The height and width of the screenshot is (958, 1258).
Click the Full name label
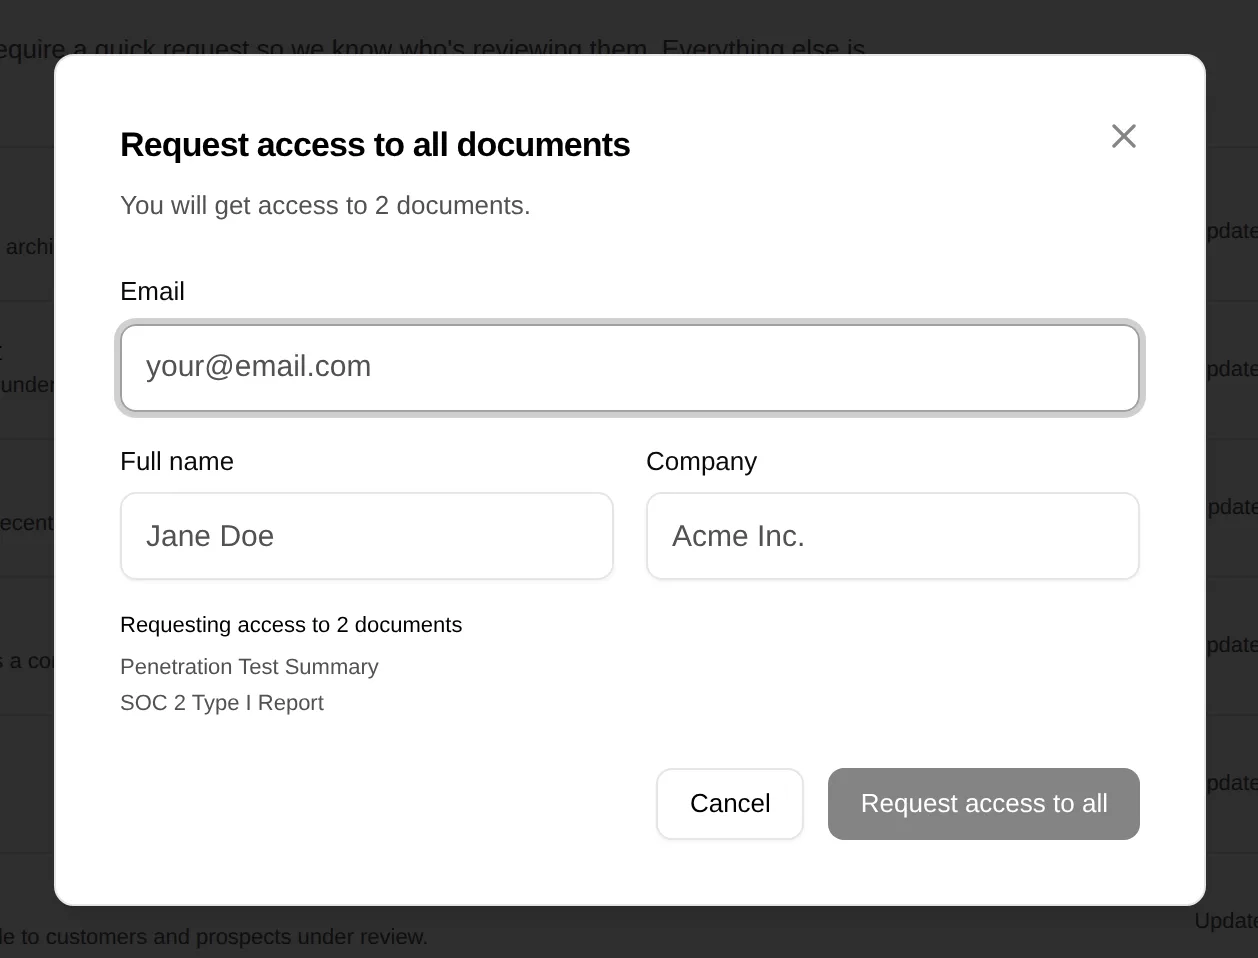pyautogui.click(x=177, y=461)
